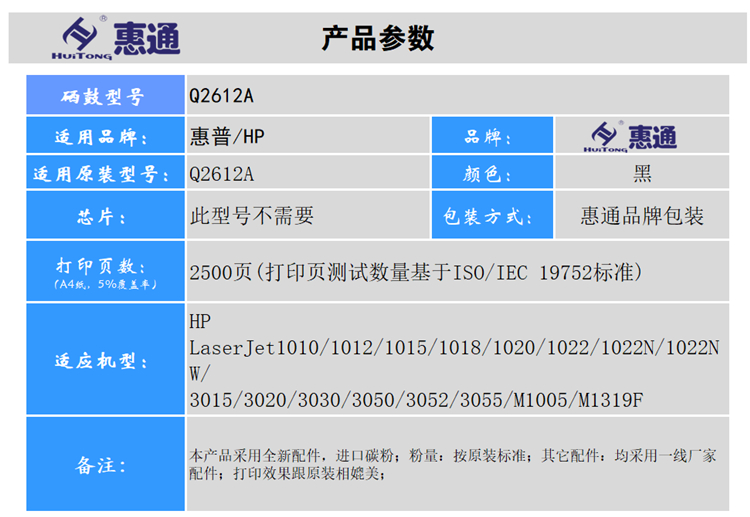
Task: Click the 3015/3020/3030 model list line
Action: tap(416, 400)
